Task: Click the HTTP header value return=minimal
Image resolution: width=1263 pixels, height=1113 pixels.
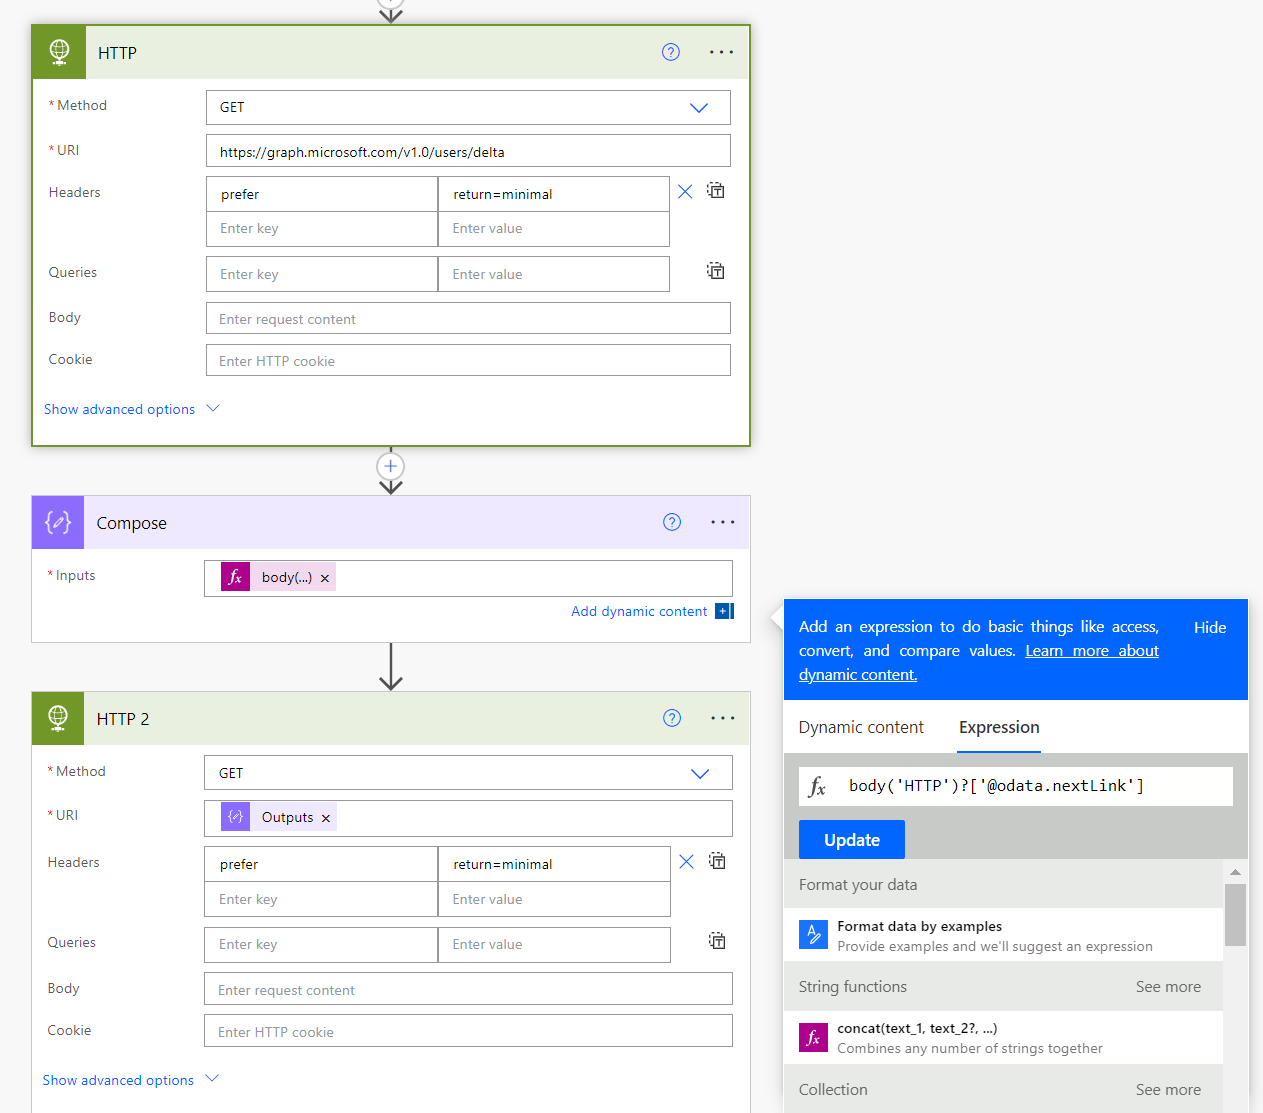Action: tap(554, 194)
